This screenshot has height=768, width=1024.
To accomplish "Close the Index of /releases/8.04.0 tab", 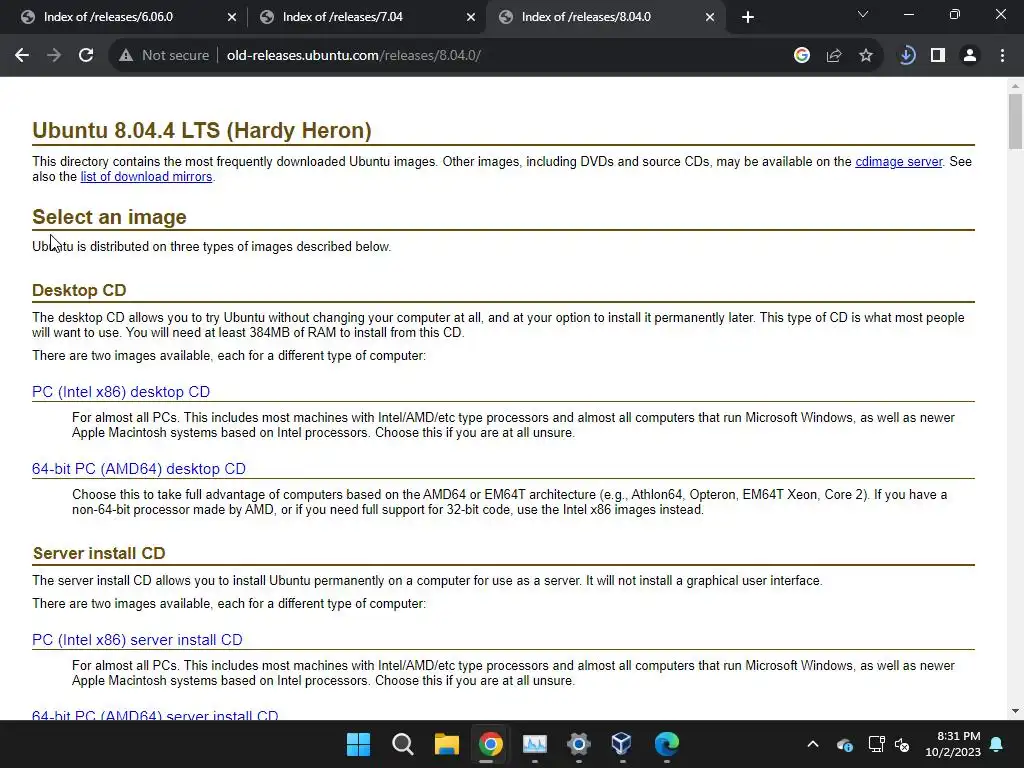I will [710, 17].
